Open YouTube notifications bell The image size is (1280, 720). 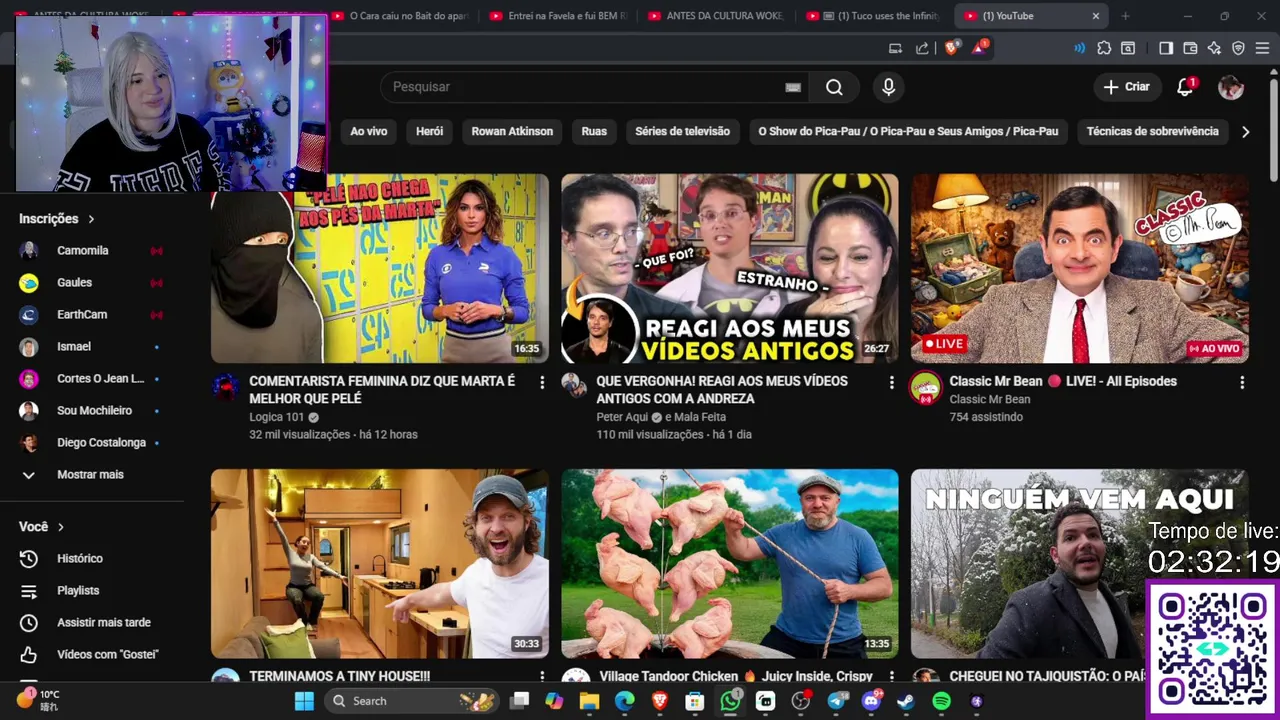pos(1185,87)
